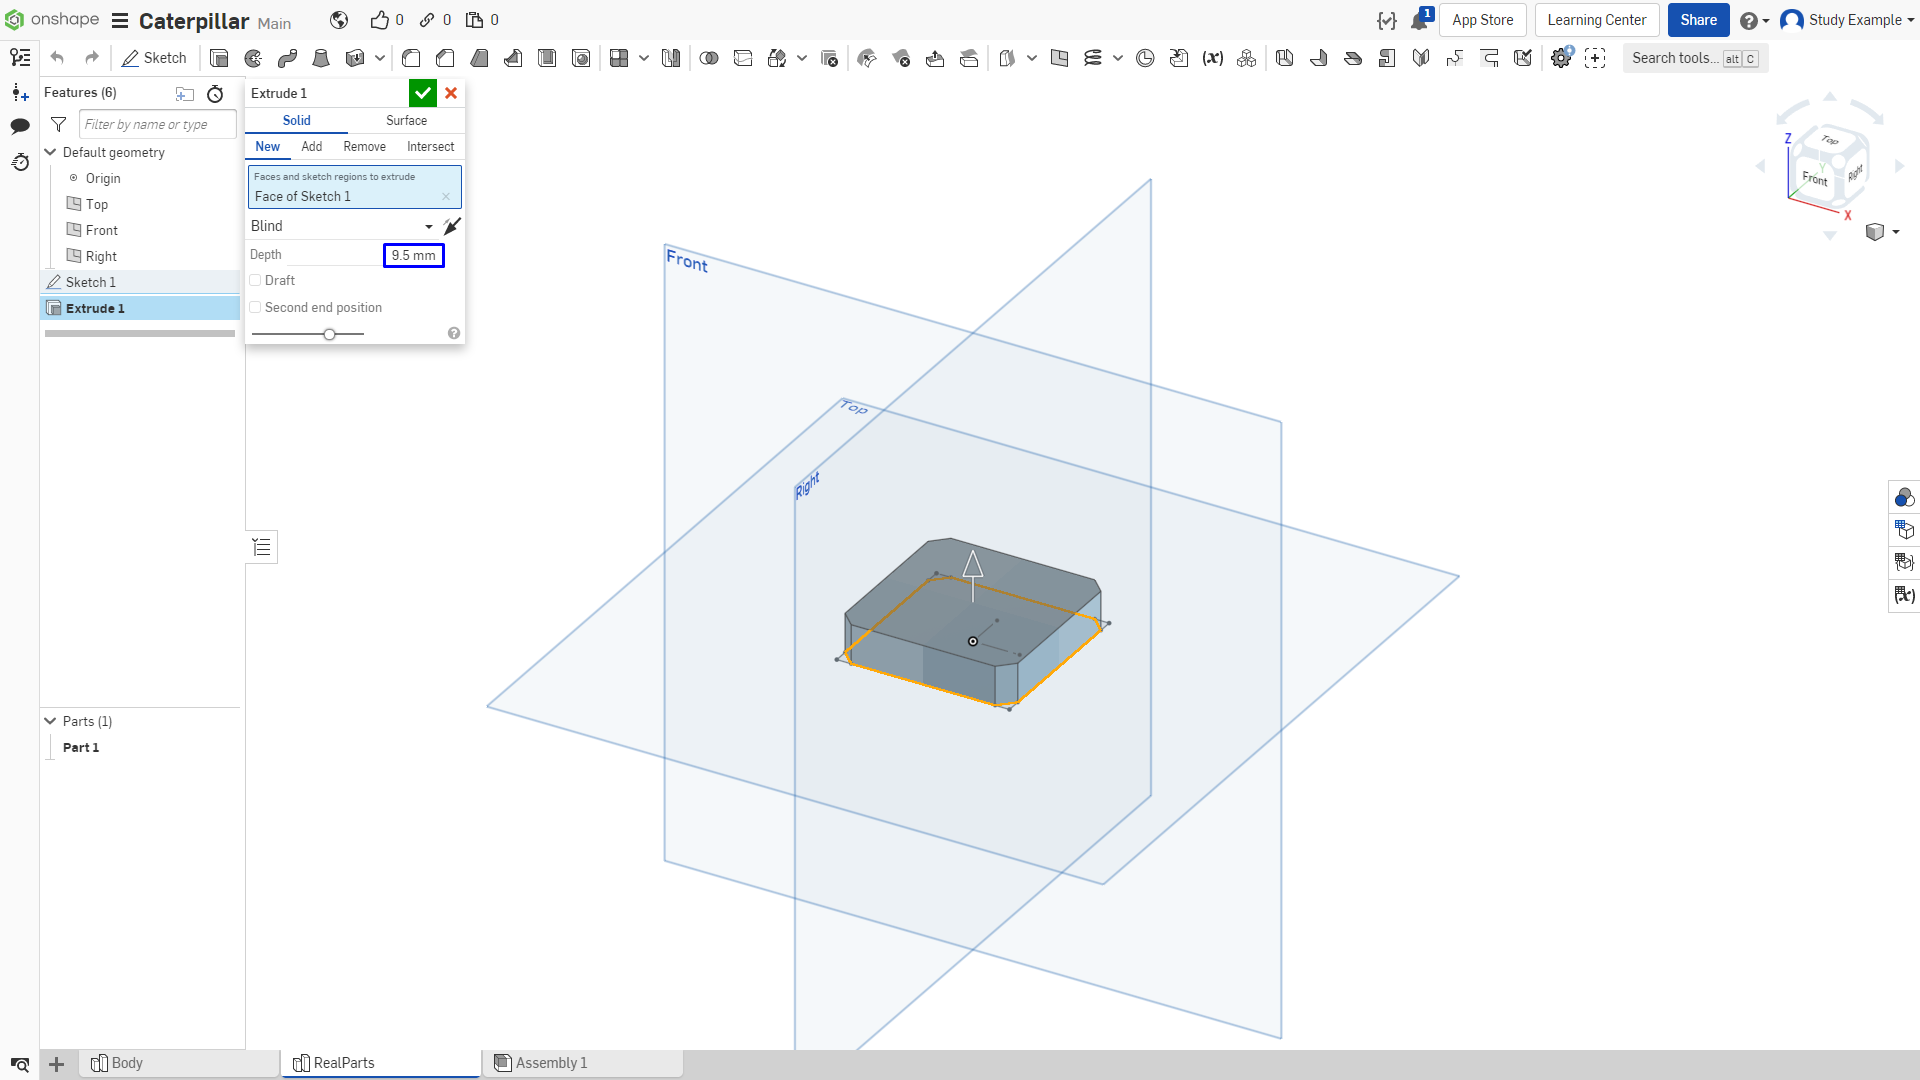Open the Sketch tool
Screen dimensions: 1920x1080
click(x=155, y=58)
